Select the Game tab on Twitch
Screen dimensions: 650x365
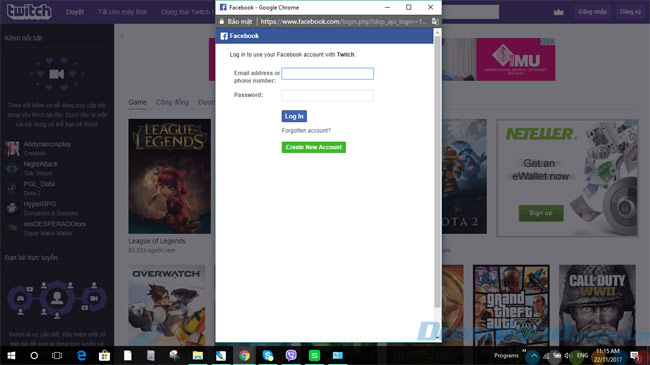[x=137, y=102]
